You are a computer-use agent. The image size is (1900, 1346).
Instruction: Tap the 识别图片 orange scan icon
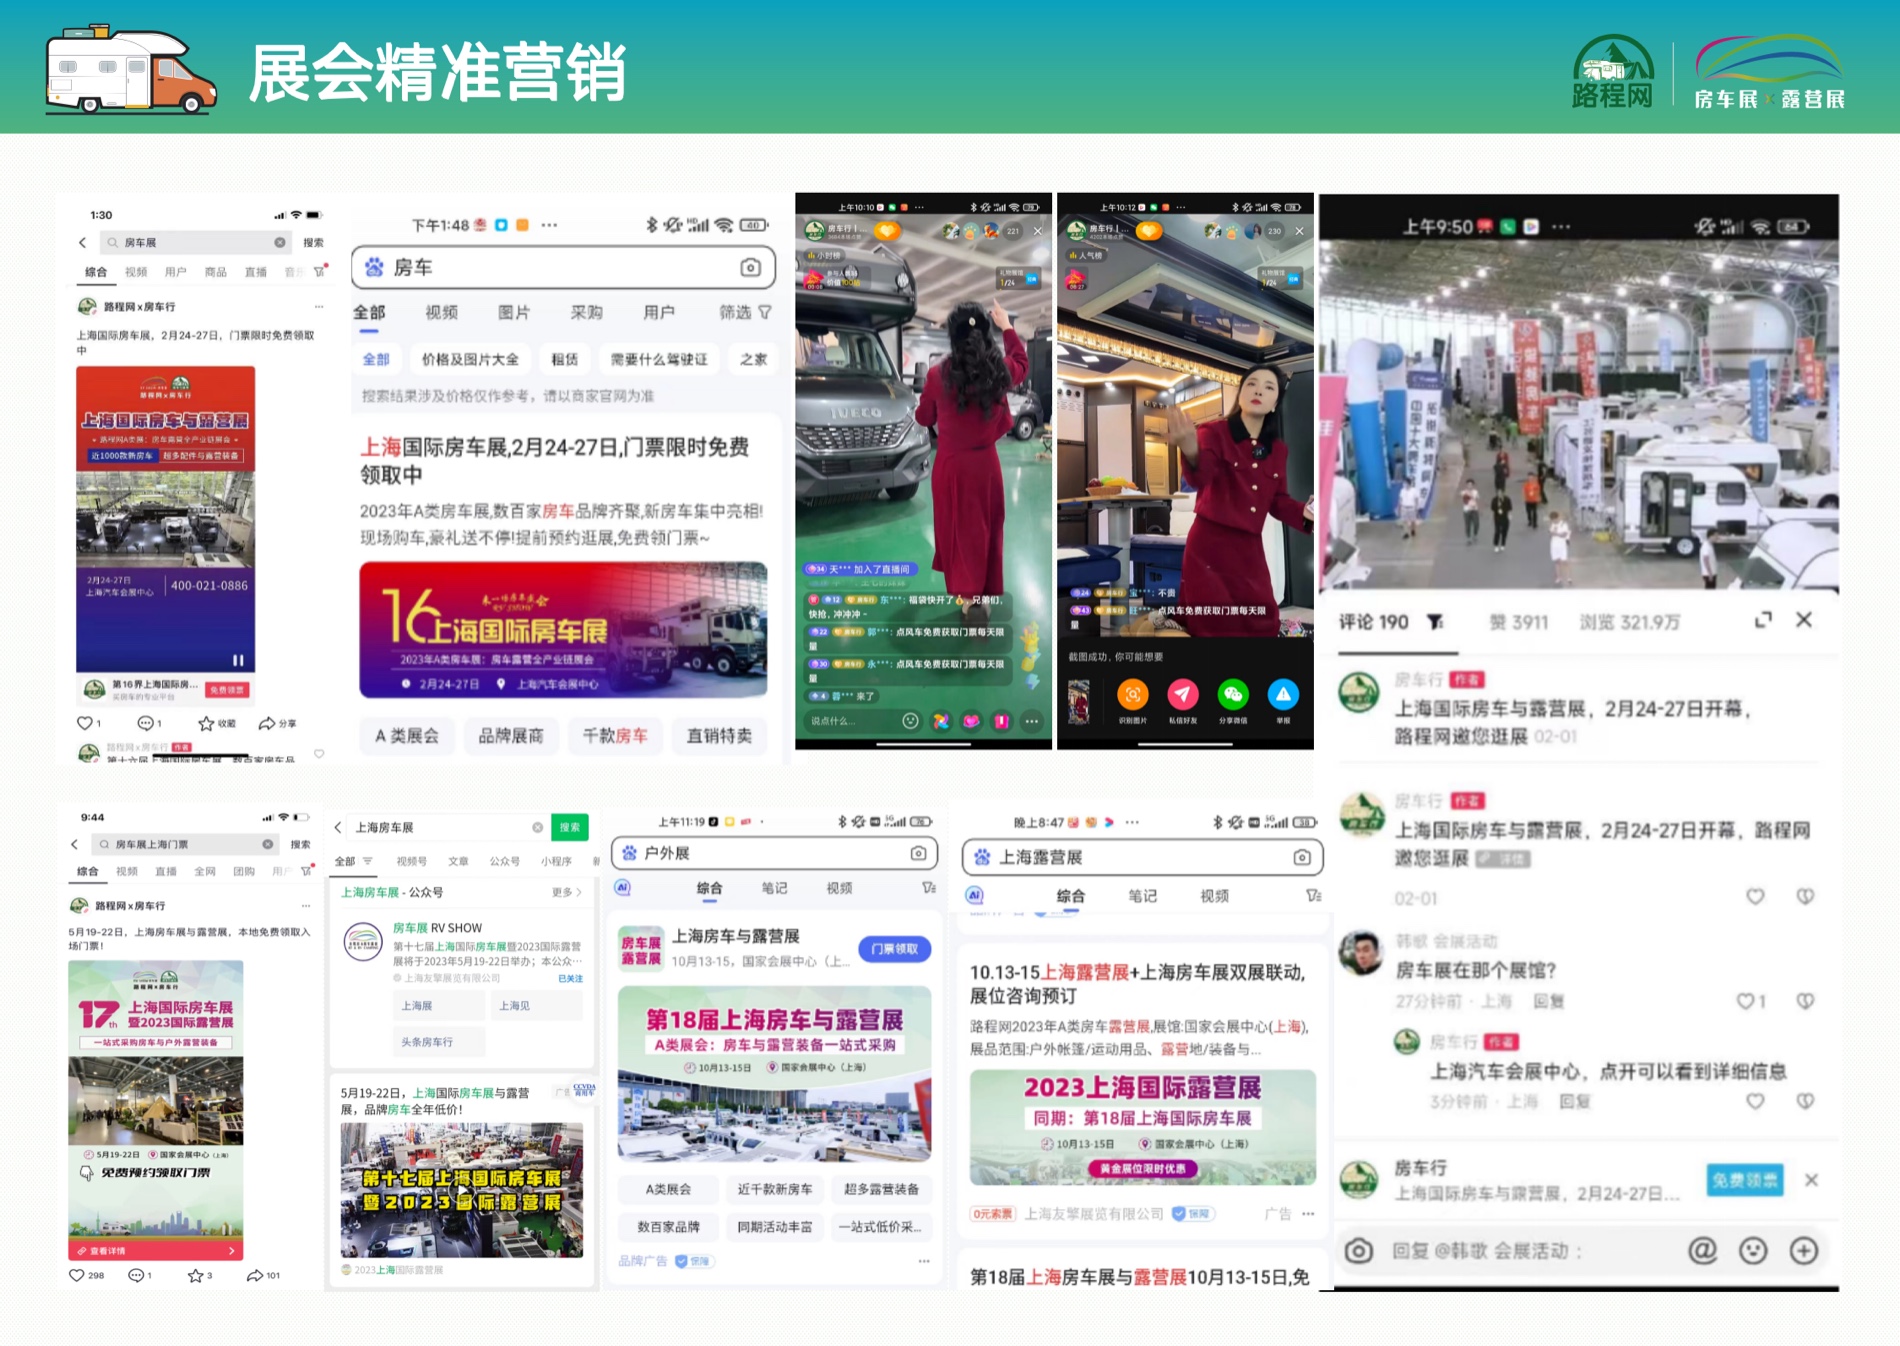click(x=1132, y=694)
